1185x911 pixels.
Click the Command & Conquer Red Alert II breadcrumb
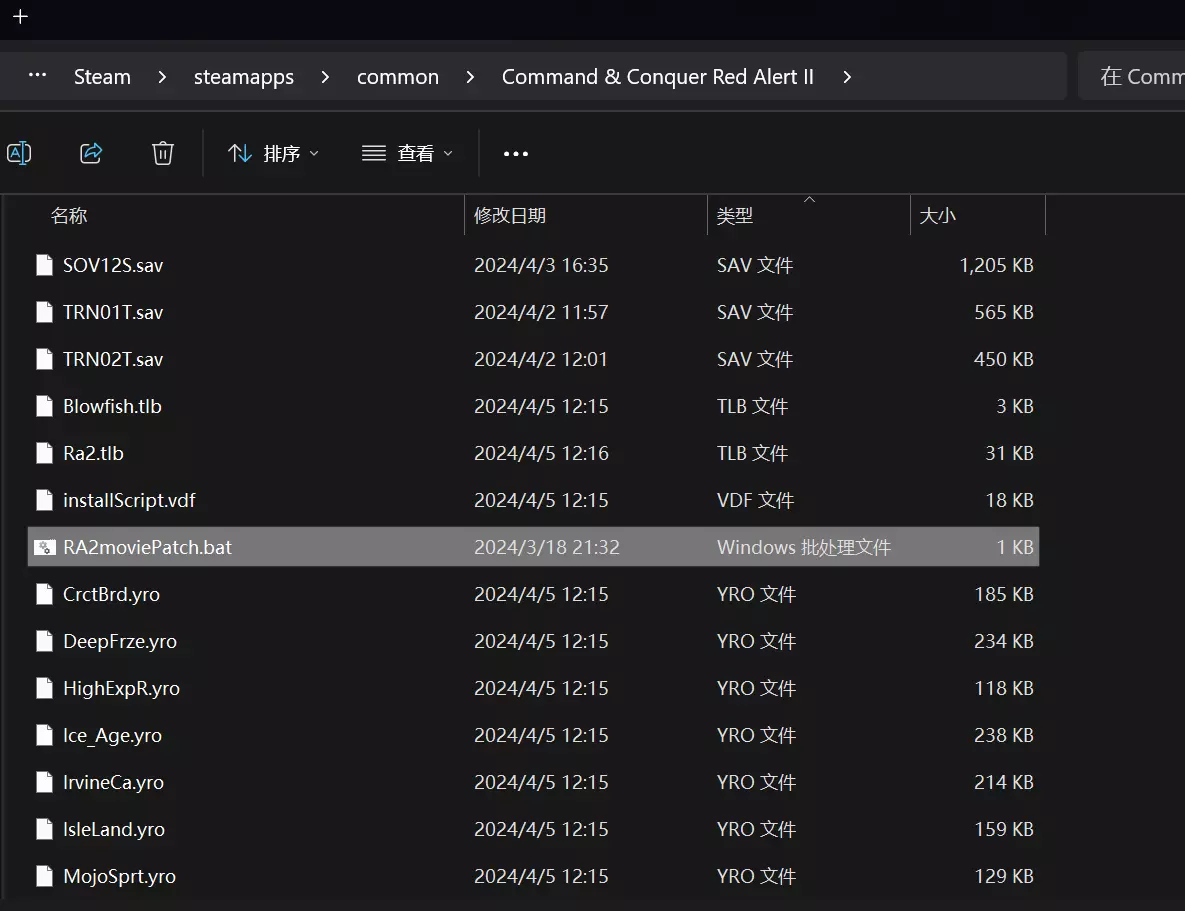click(657, 76)
